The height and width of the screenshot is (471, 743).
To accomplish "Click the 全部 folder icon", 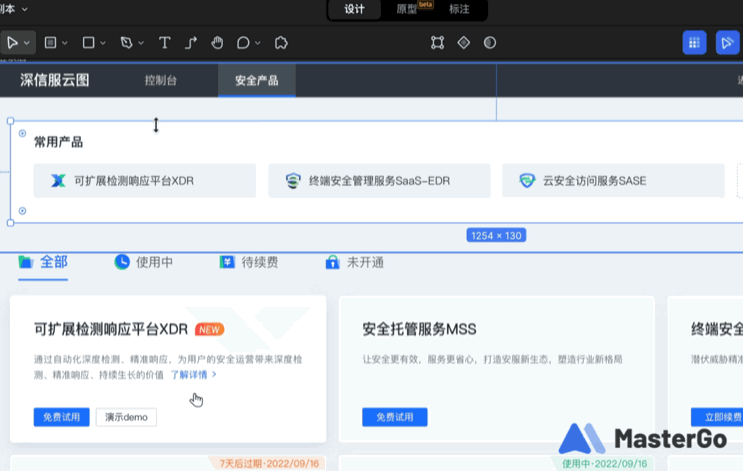I will 26,262.
